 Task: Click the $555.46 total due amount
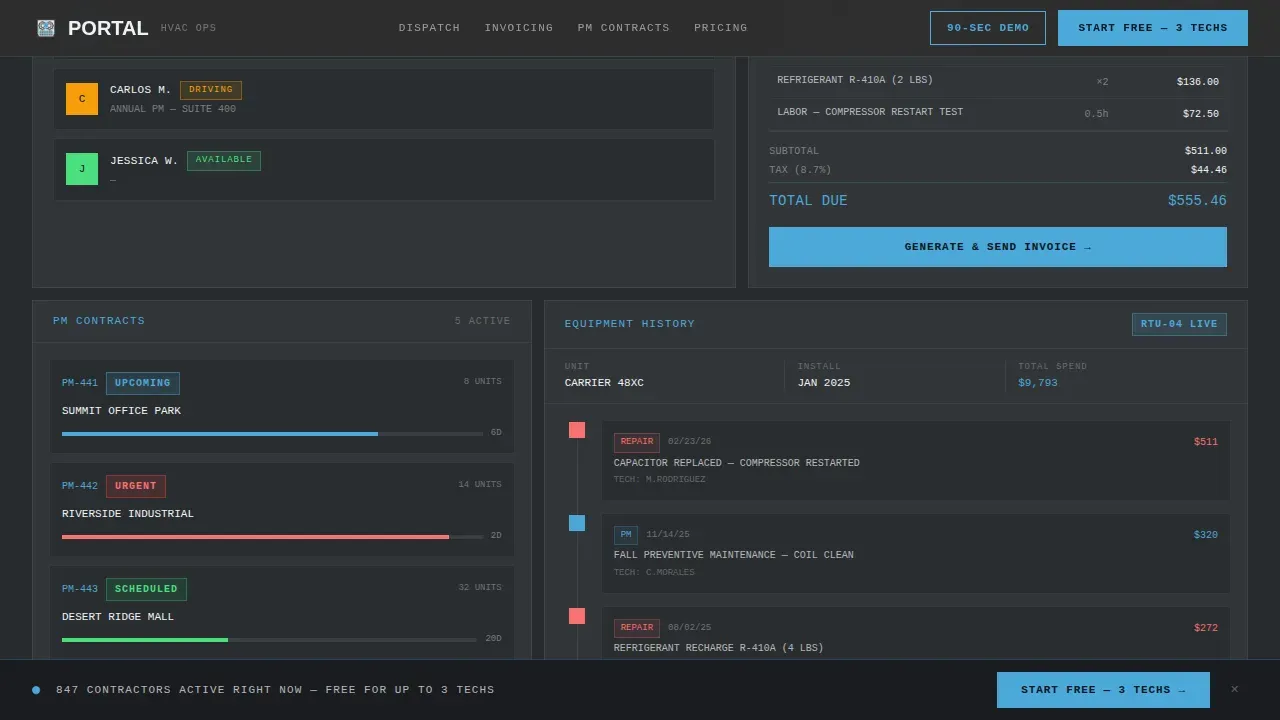point(1197,201)
